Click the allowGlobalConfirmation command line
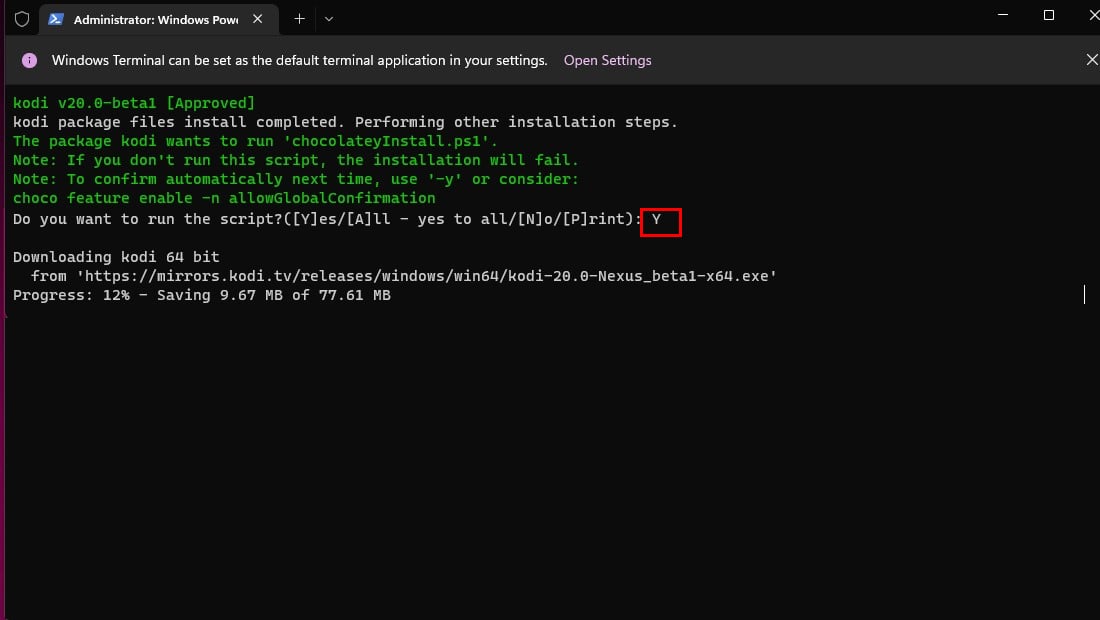Screen dimensions: 1100x620 click(x=224, y=198)
